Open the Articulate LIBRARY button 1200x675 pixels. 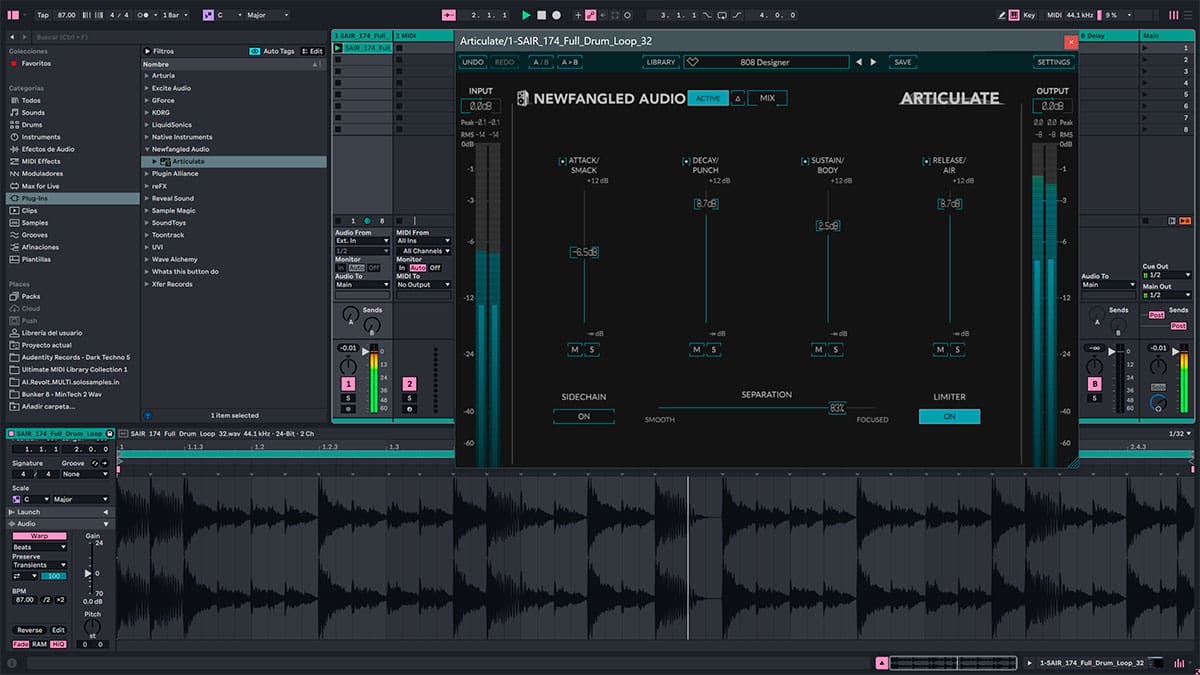(661, 62)
